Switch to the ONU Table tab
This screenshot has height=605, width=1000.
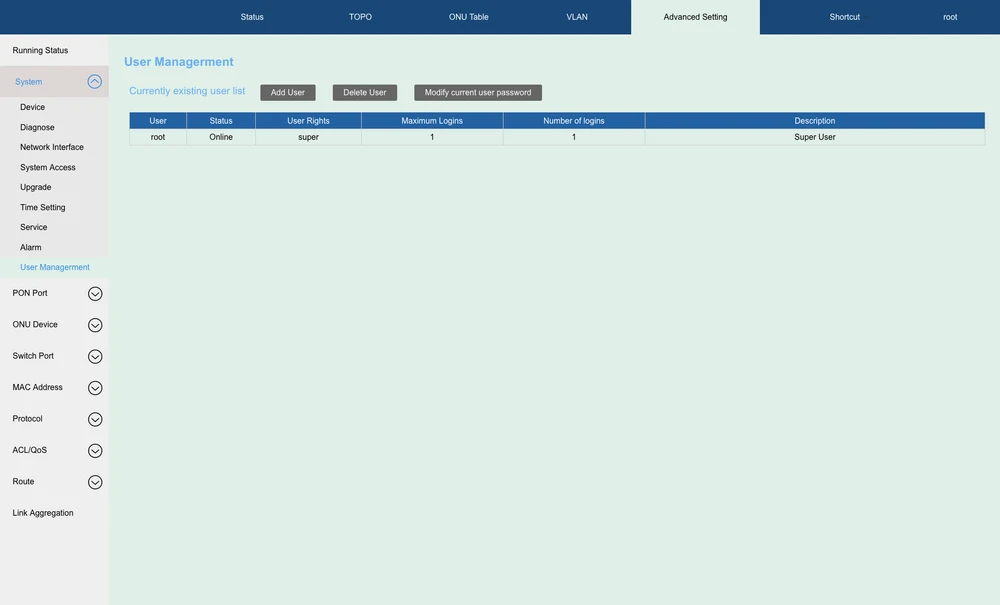click(x=468, y=17)
